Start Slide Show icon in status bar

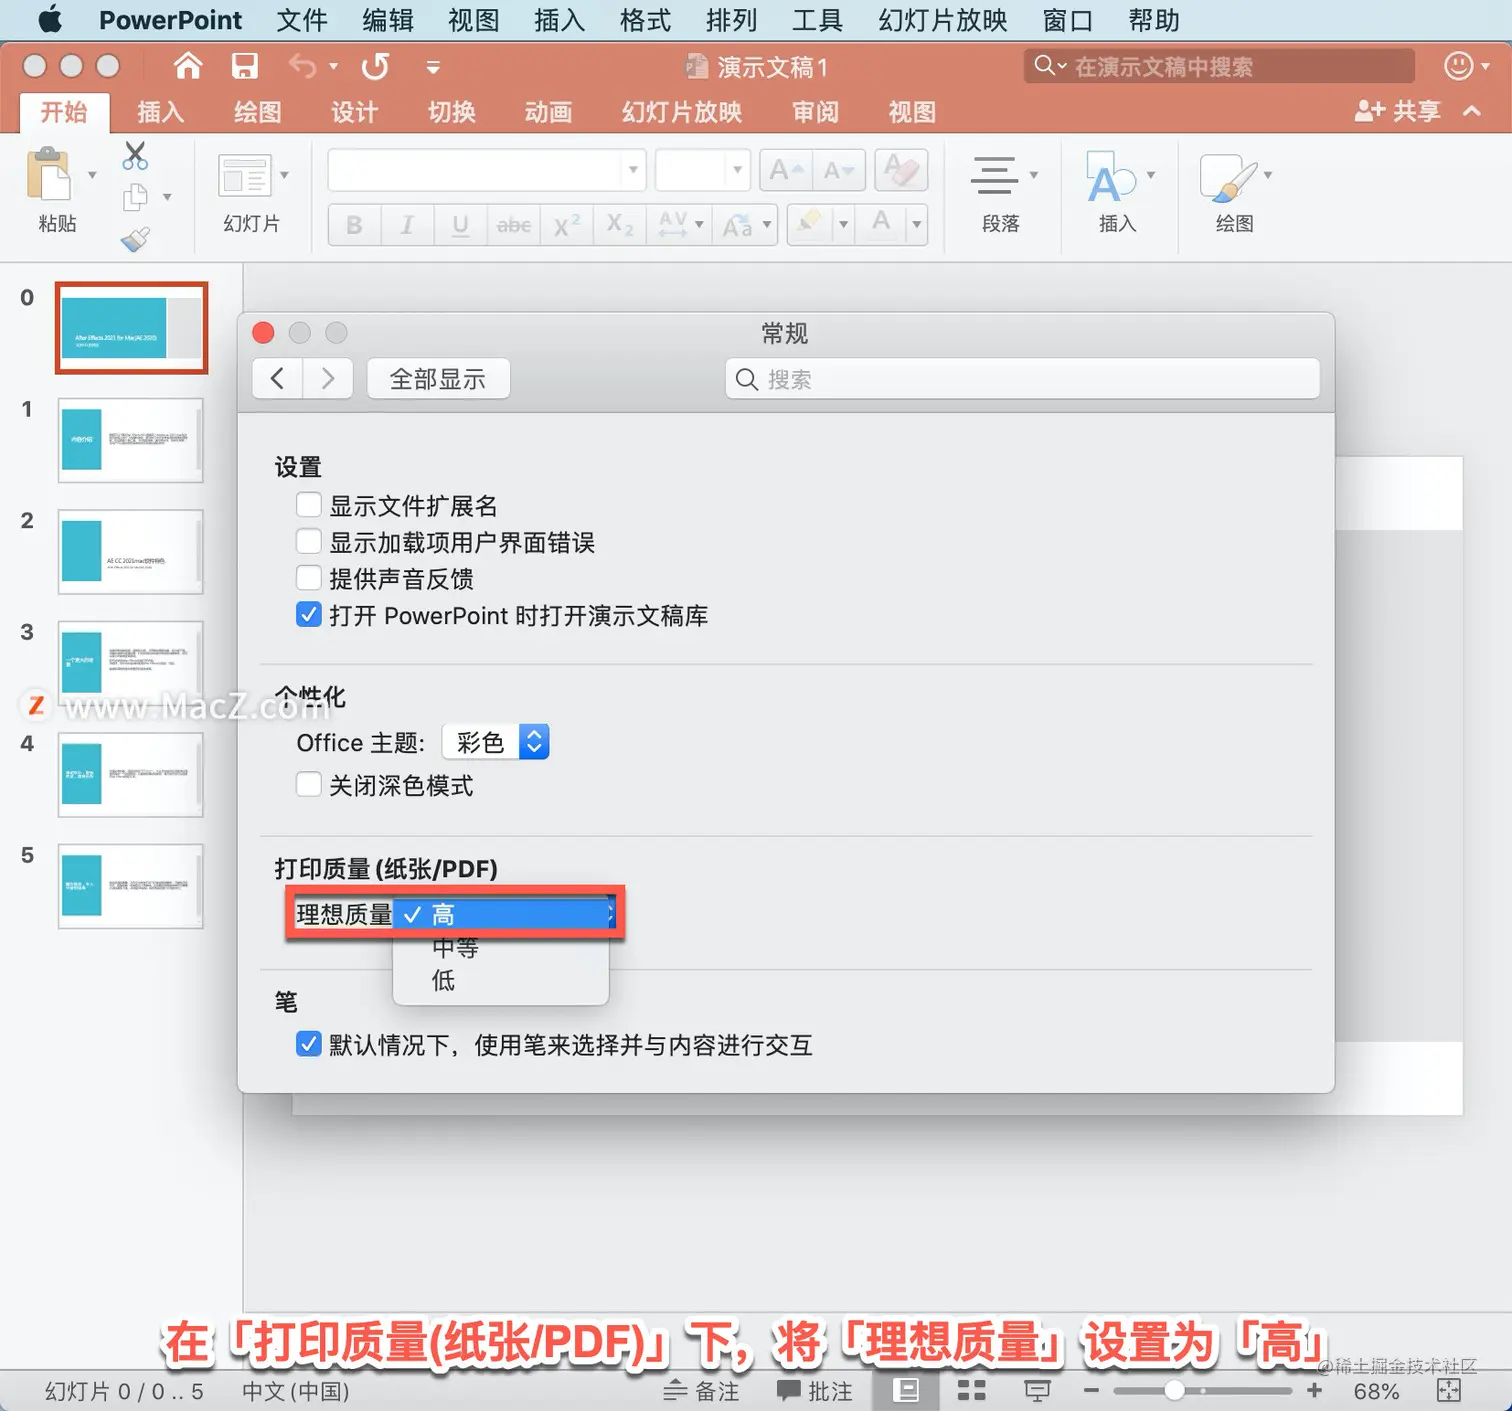(1037, 1391)
